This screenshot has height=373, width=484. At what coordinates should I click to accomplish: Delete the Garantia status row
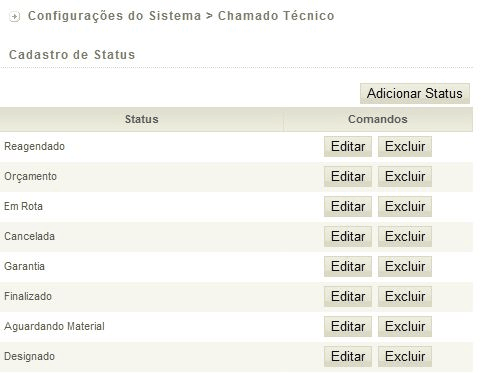[x=405, y=266]
